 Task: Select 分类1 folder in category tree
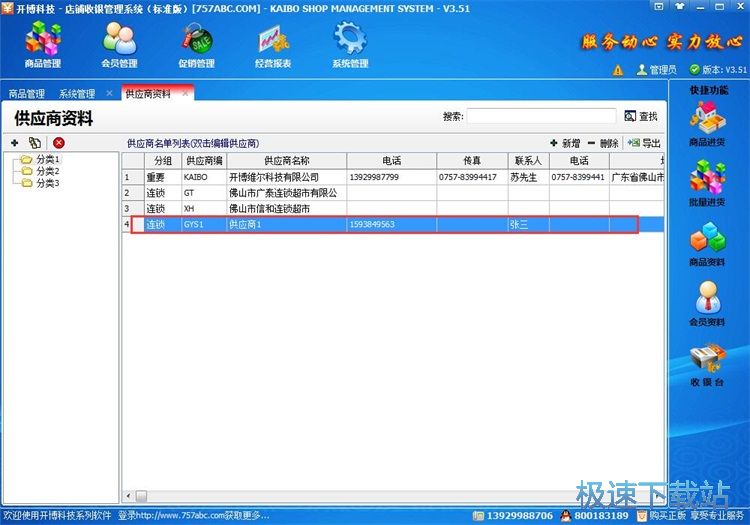pyautogui.click(x=47, y=160)
